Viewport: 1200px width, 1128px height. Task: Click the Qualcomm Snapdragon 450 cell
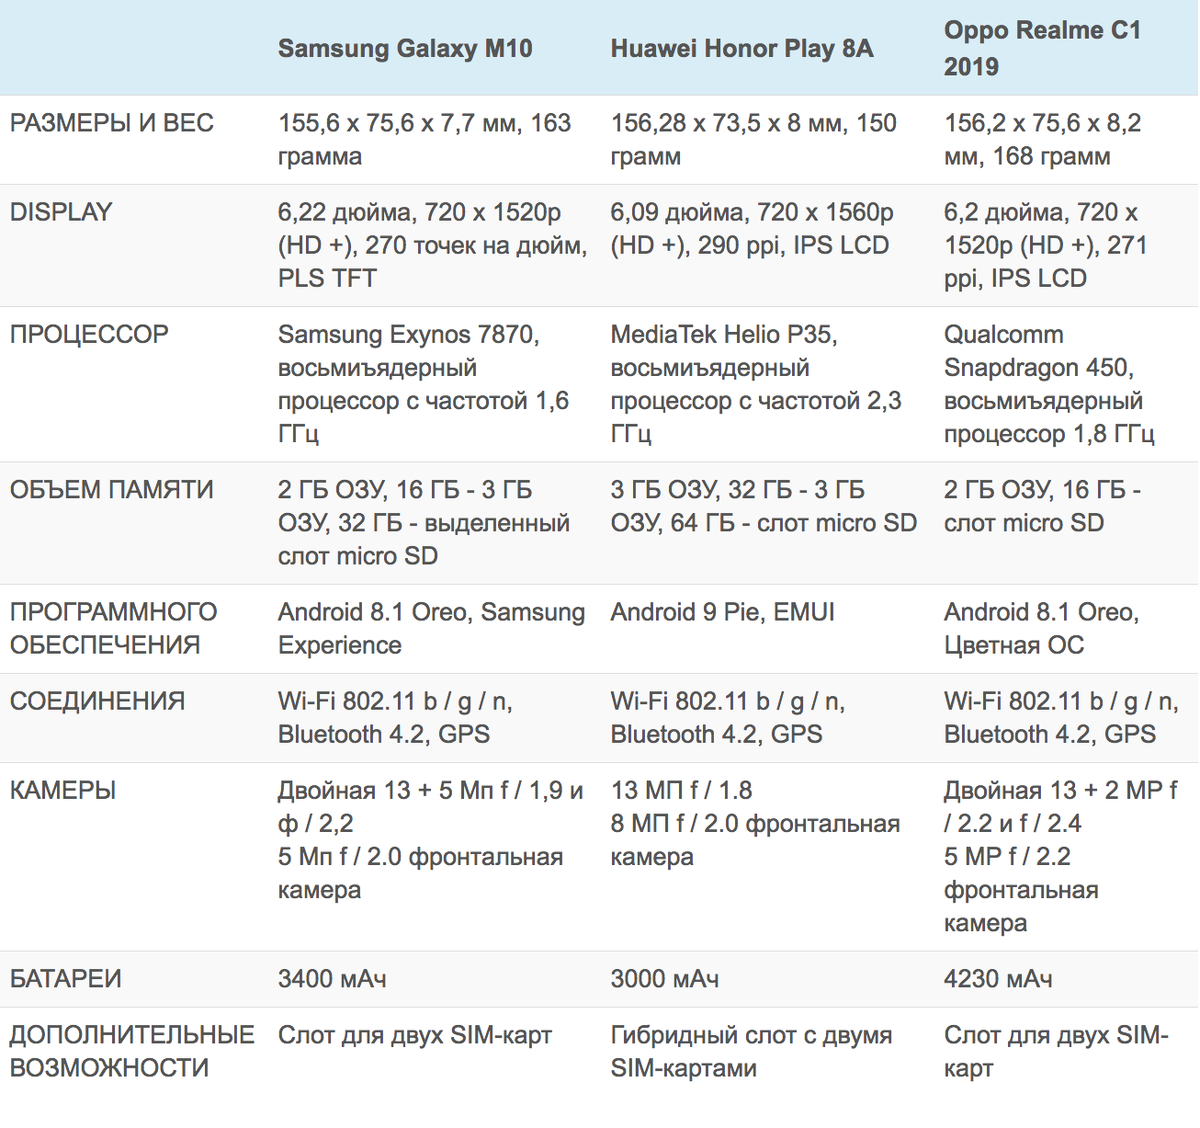pos(1050,384)
